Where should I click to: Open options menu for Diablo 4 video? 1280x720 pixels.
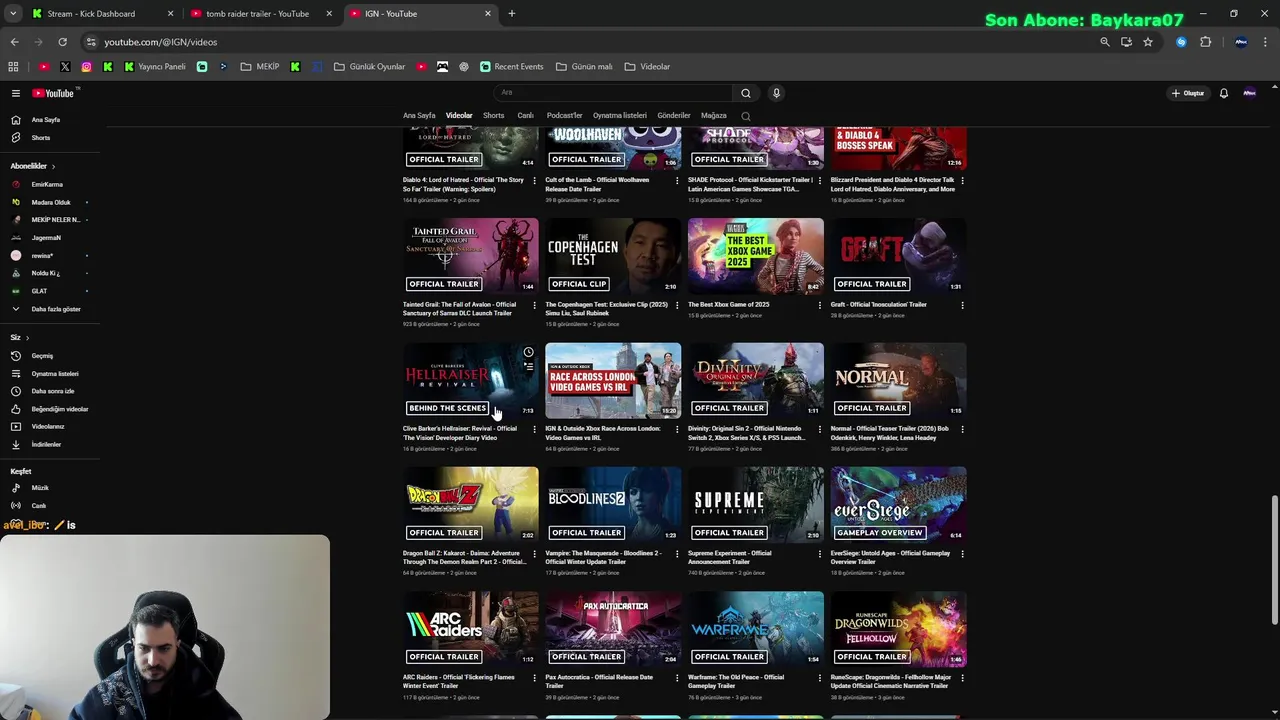(x=534, y=180)
